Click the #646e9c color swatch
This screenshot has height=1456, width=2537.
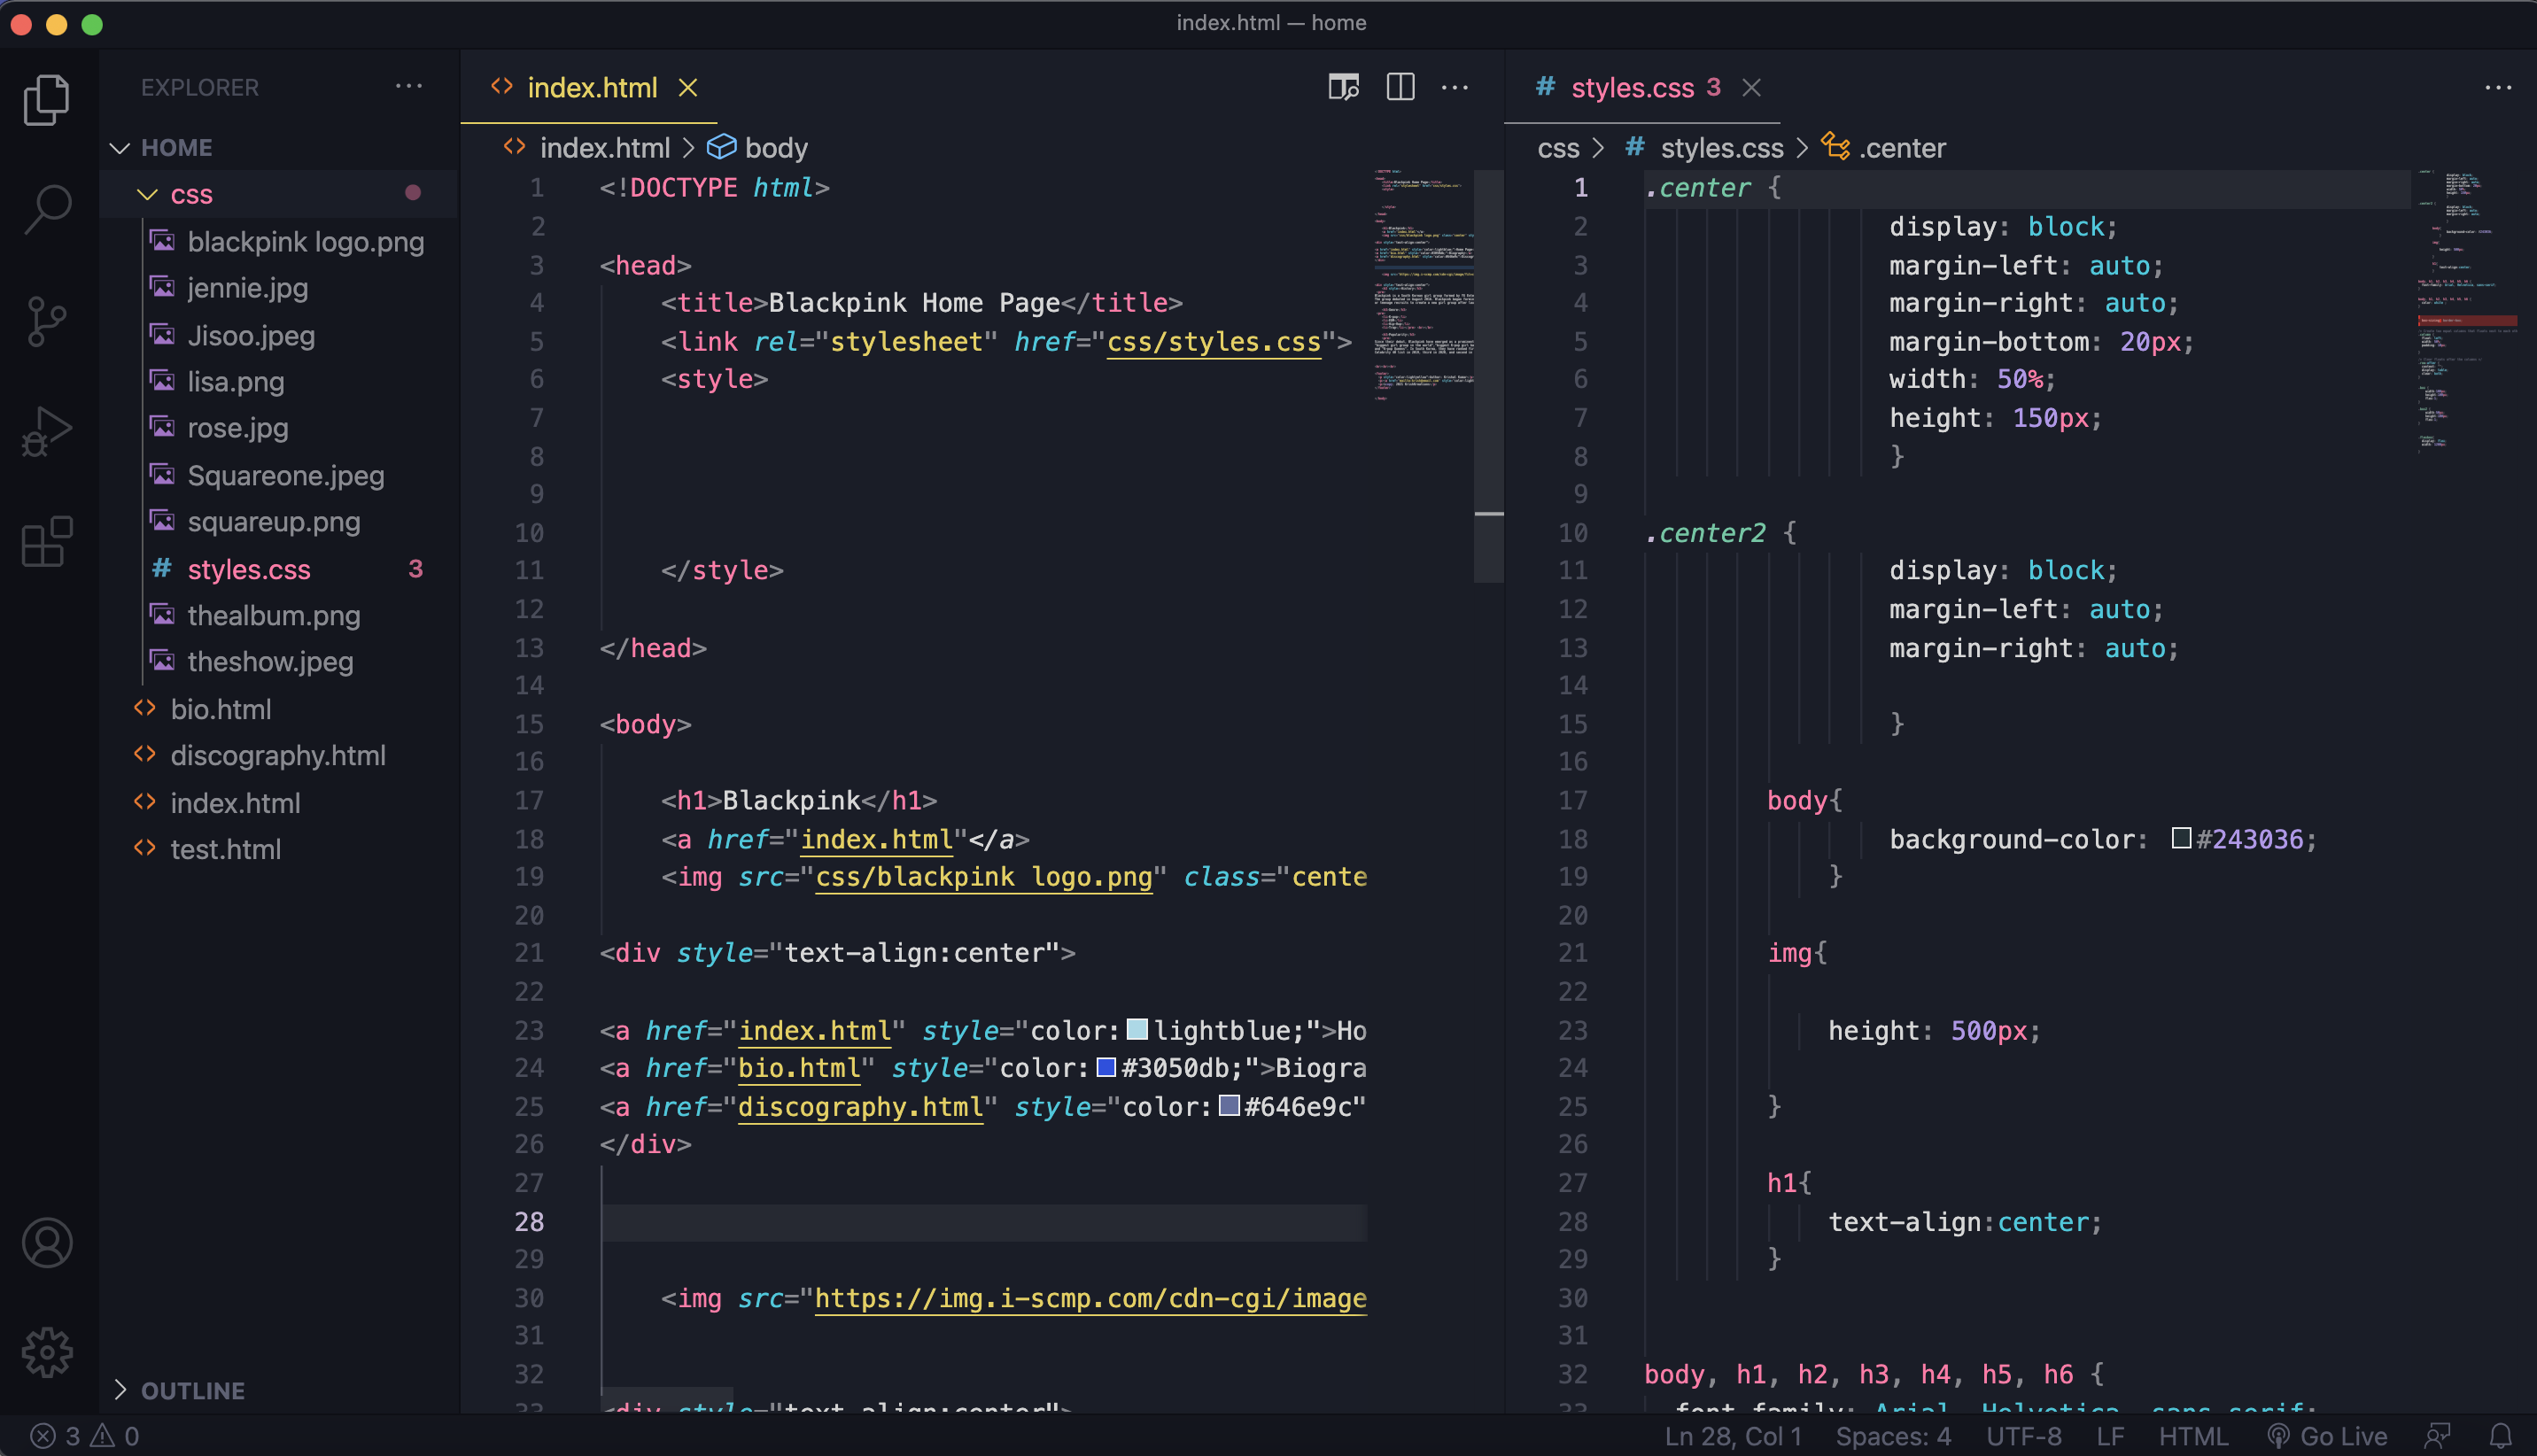tap(1229, 1105)
